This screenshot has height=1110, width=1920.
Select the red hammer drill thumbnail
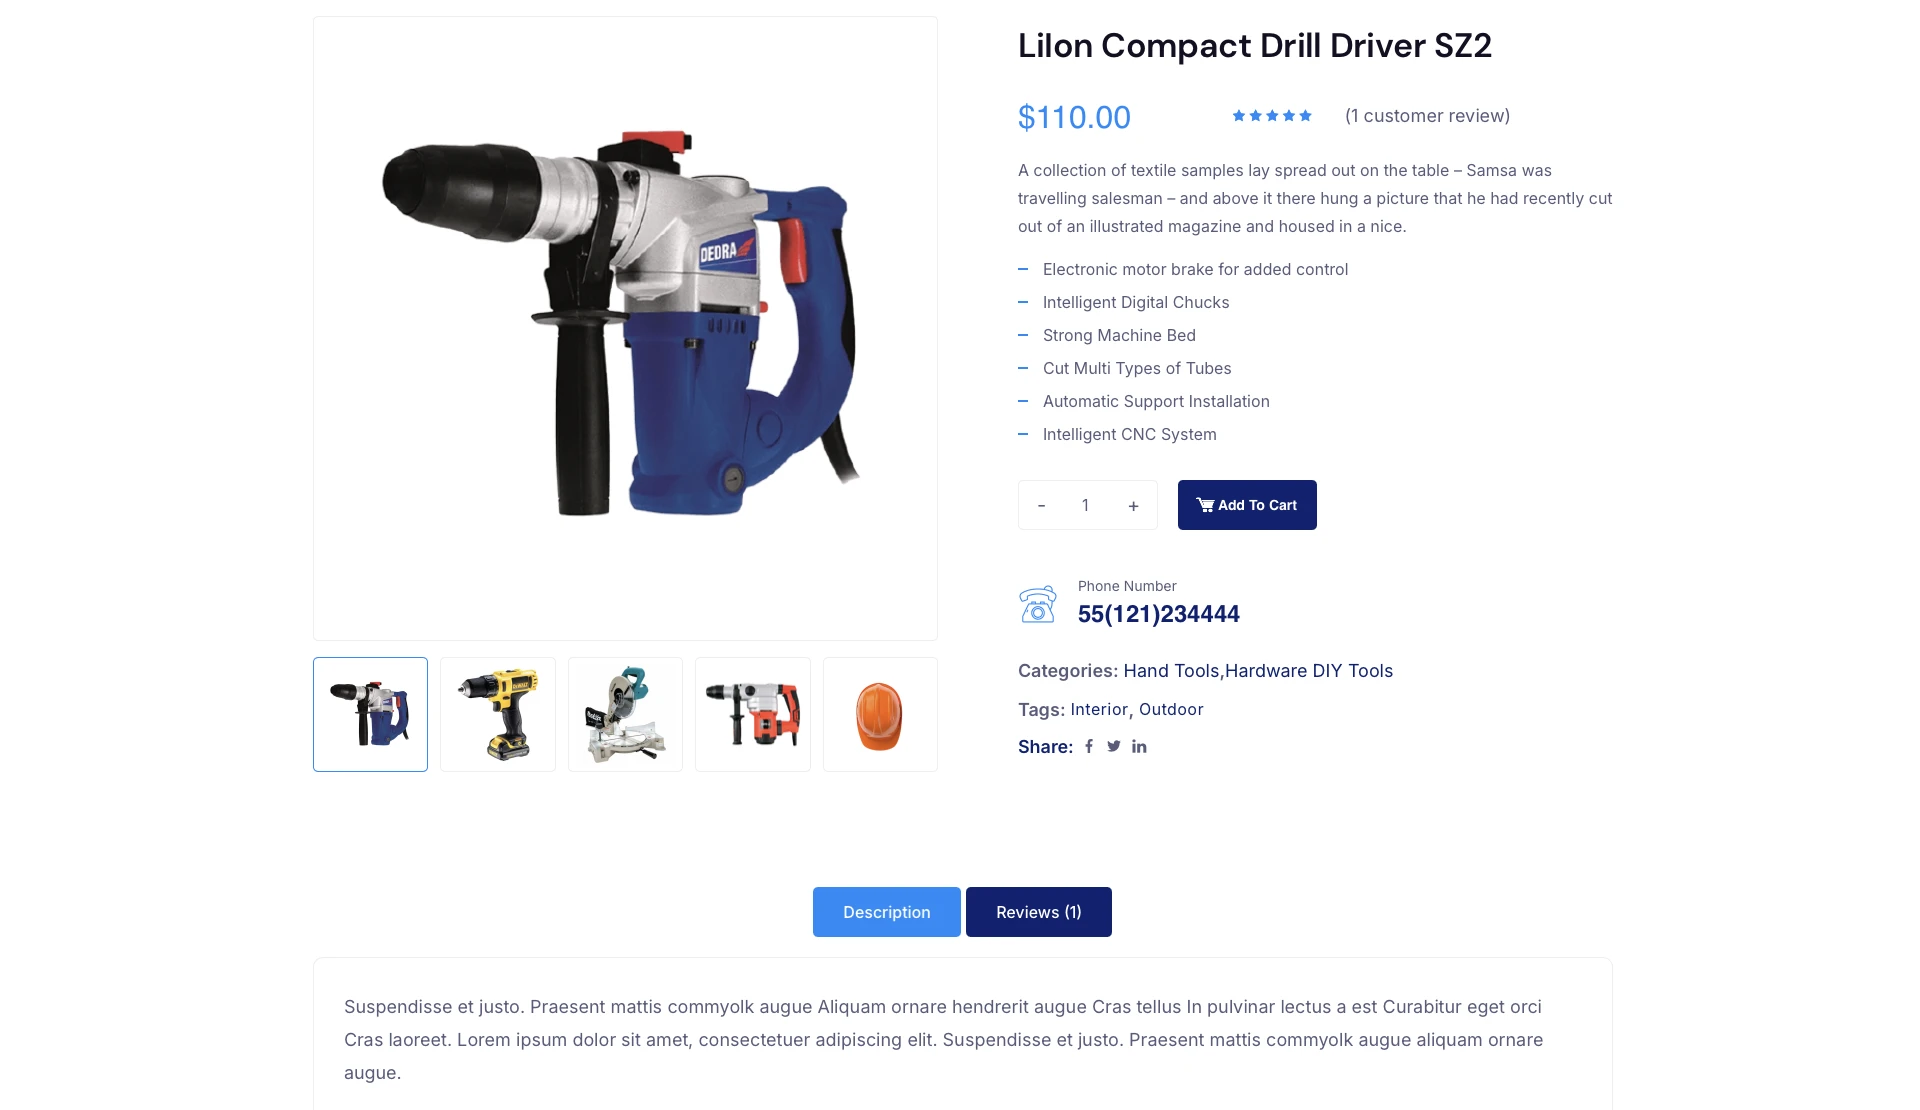(x=753, y=714)
